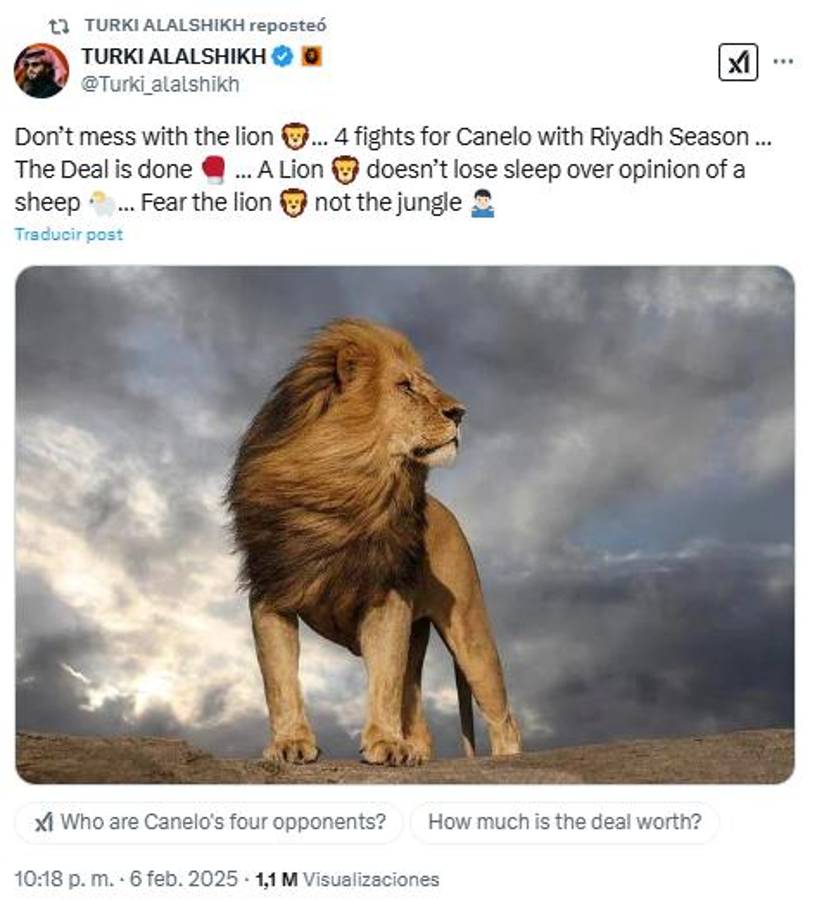Image resolution: width=817 pixels, height=900 pixels.
Task: Click the repost arrows icon
Action: tap(59, 26)
